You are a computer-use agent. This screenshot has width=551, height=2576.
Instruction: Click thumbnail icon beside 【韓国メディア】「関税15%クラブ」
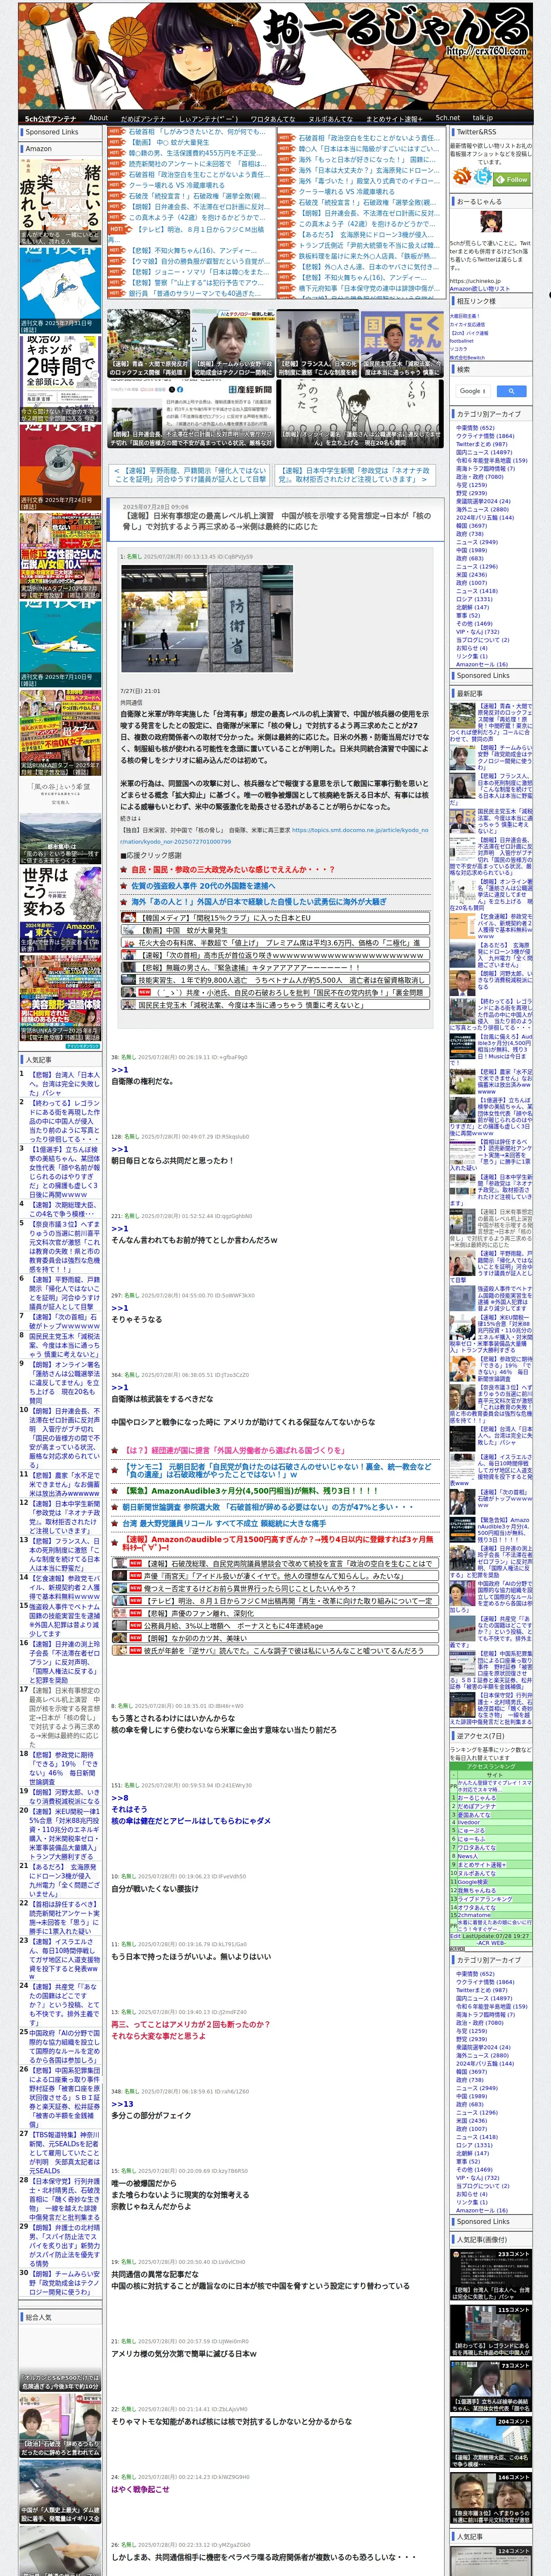pos(130,917)
